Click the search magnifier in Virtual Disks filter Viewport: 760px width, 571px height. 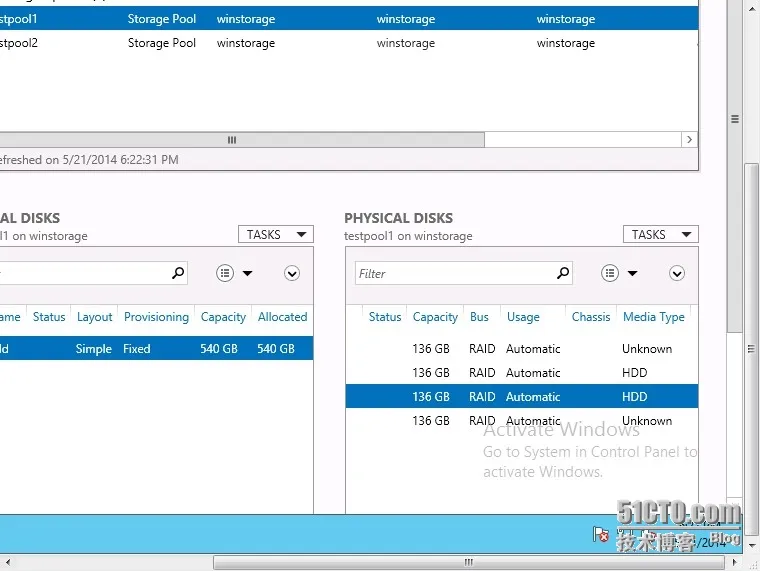tap(178, 273)
